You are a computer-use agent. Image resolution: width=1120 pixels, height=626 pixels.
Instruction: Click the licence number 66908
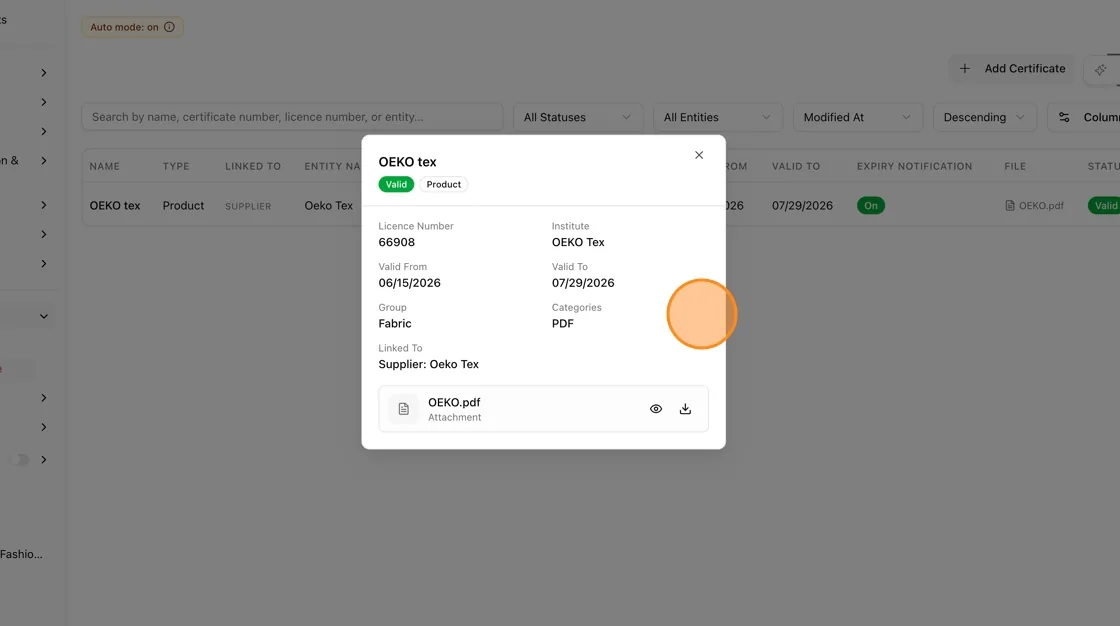click(396, 242)
